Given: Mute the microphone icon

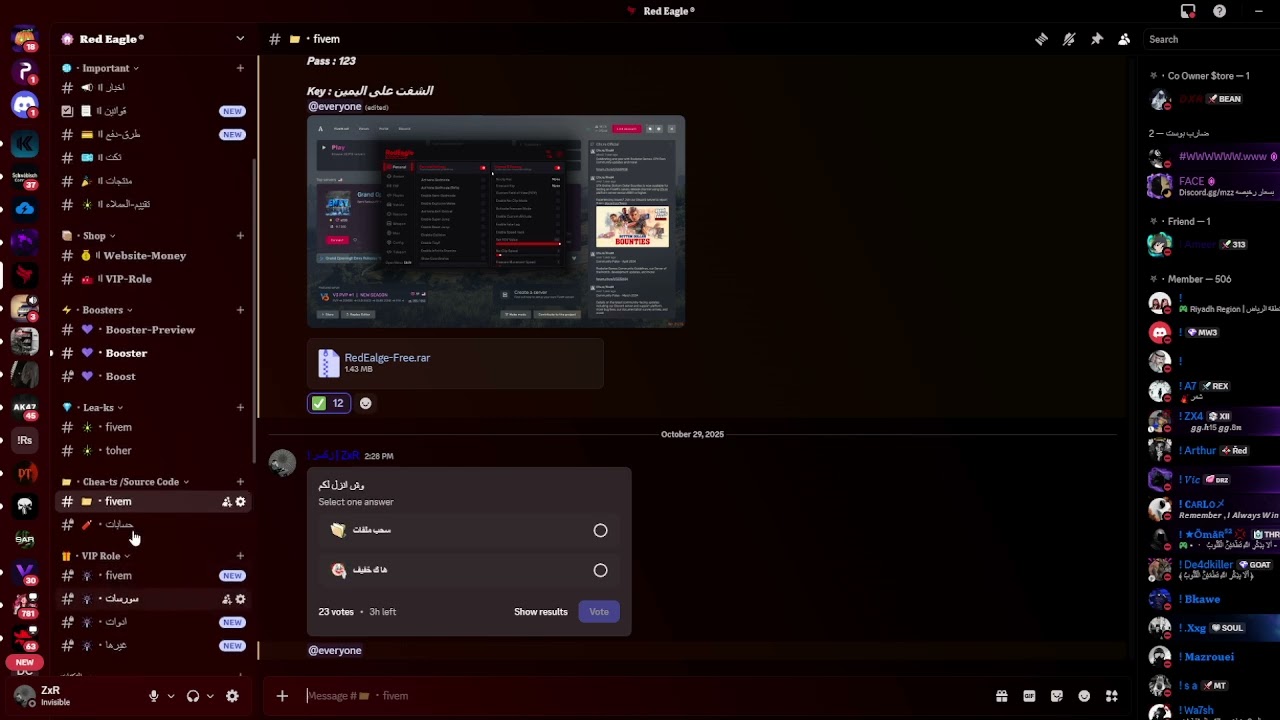Looking at the screenshot, I should click(154, 696).
